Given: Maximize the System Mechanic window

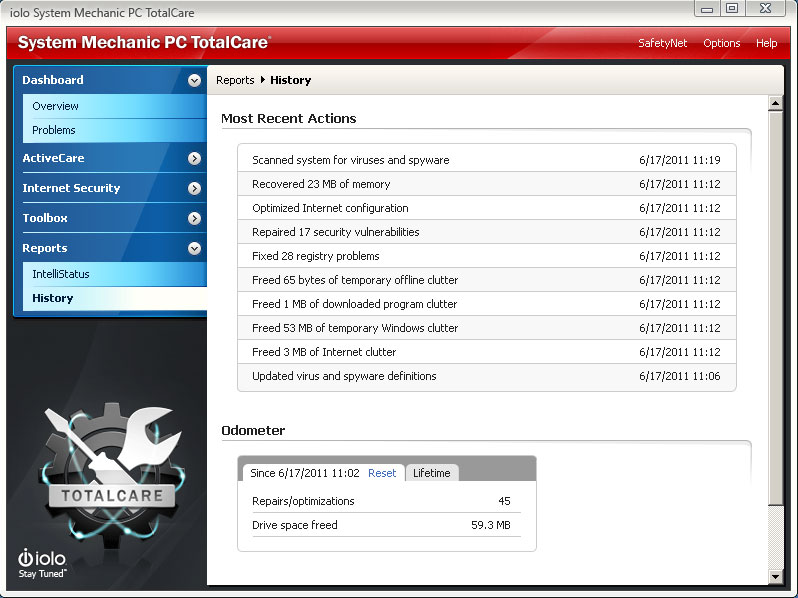Looking at the screenshot, I should click(x=732, y=8).
